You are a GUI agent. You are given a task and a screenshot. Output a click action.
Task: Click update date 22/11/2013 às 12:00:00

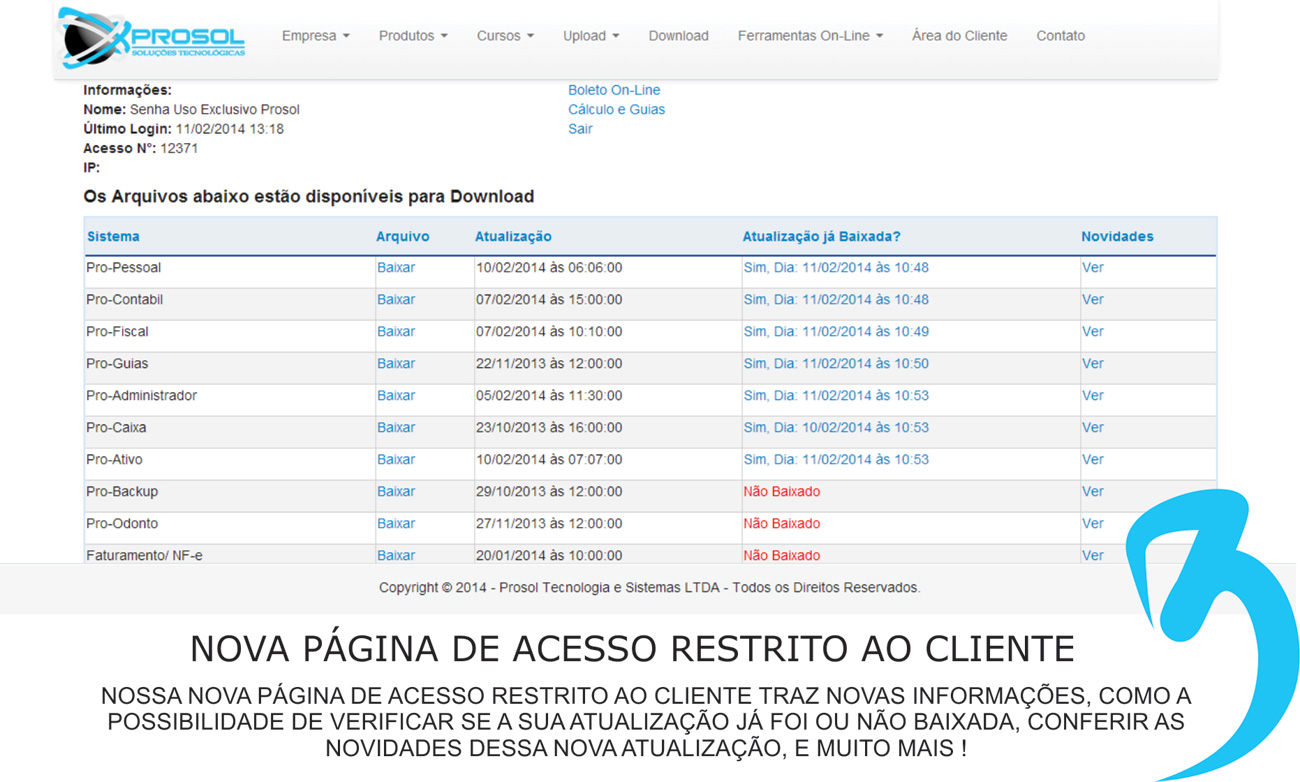(x=549, y=364)
